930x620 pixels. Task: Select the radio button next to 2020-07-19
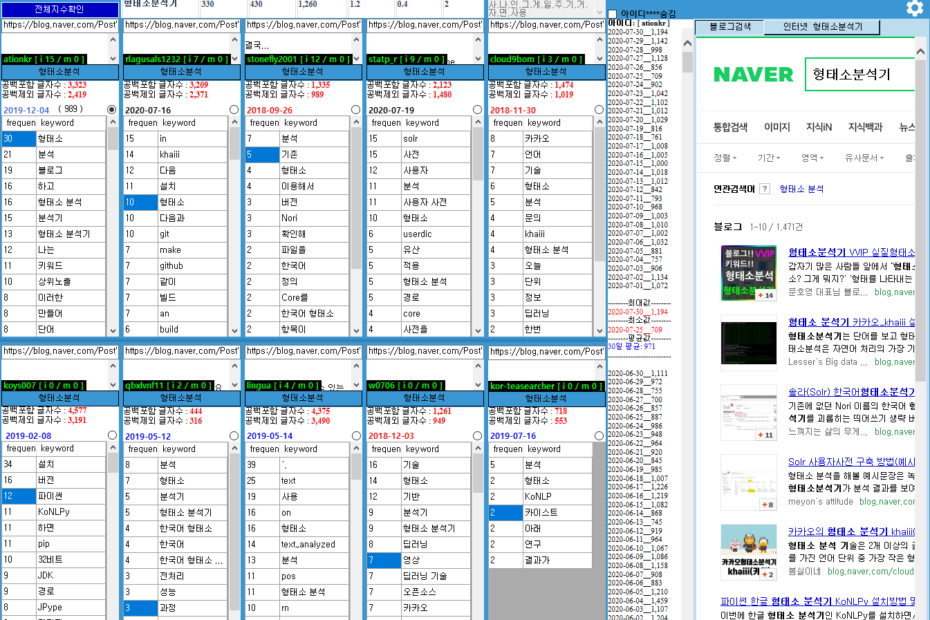[477, 110]
